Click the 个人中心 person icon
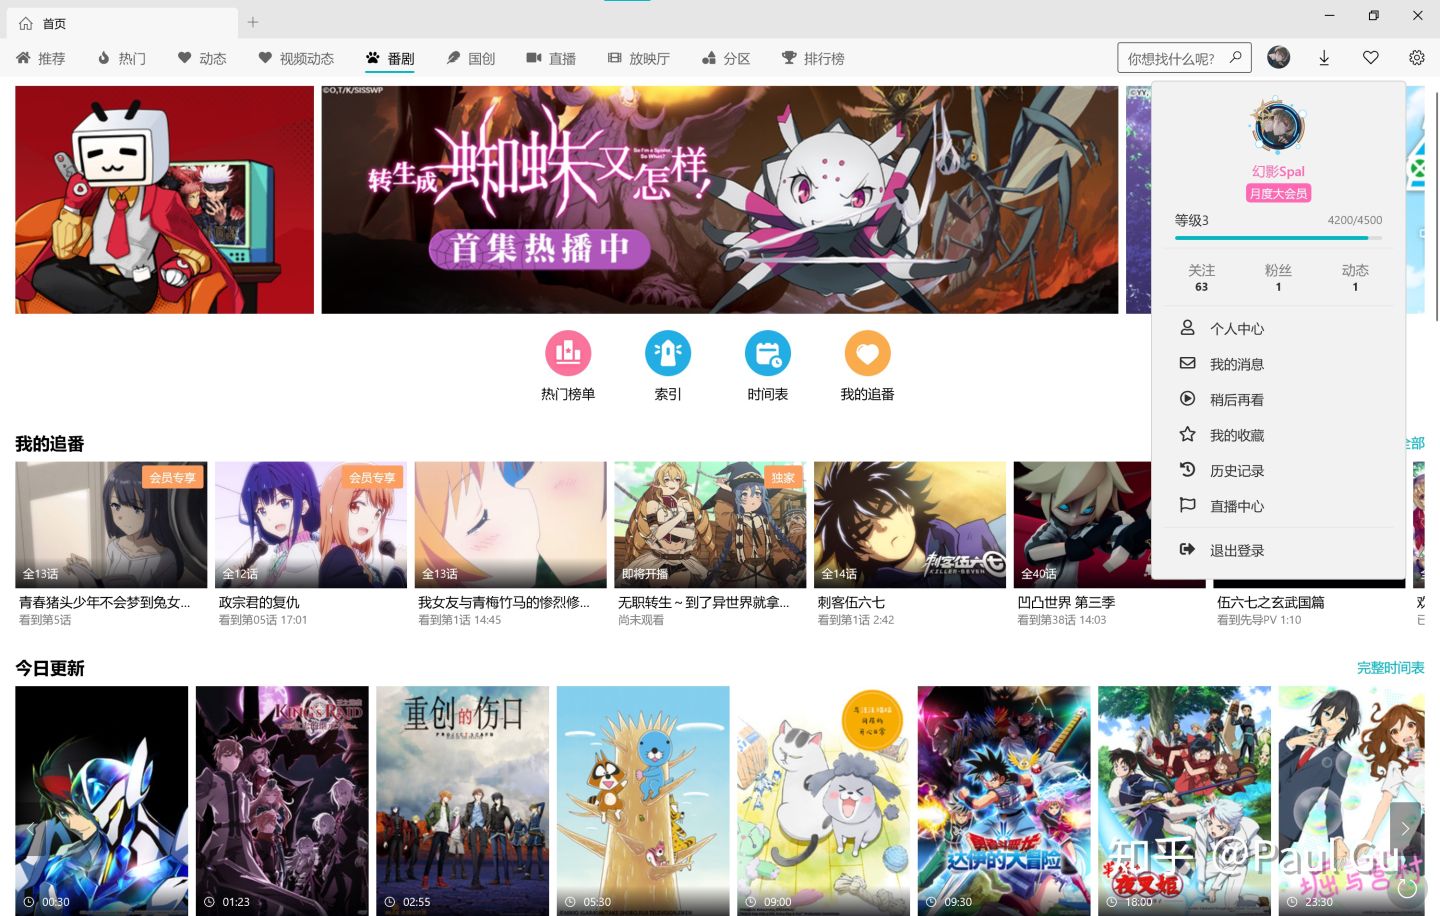 (x=1188, y=327)
